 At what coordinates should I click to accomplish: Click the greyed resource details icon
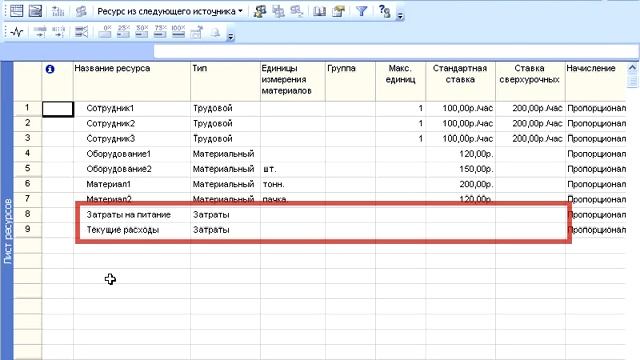279,11
